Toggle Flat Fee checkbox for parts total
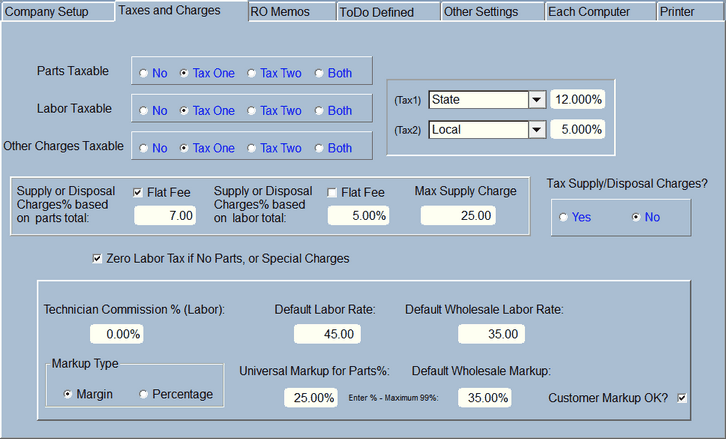The image size is (726, 439). (x=138, y=192)
